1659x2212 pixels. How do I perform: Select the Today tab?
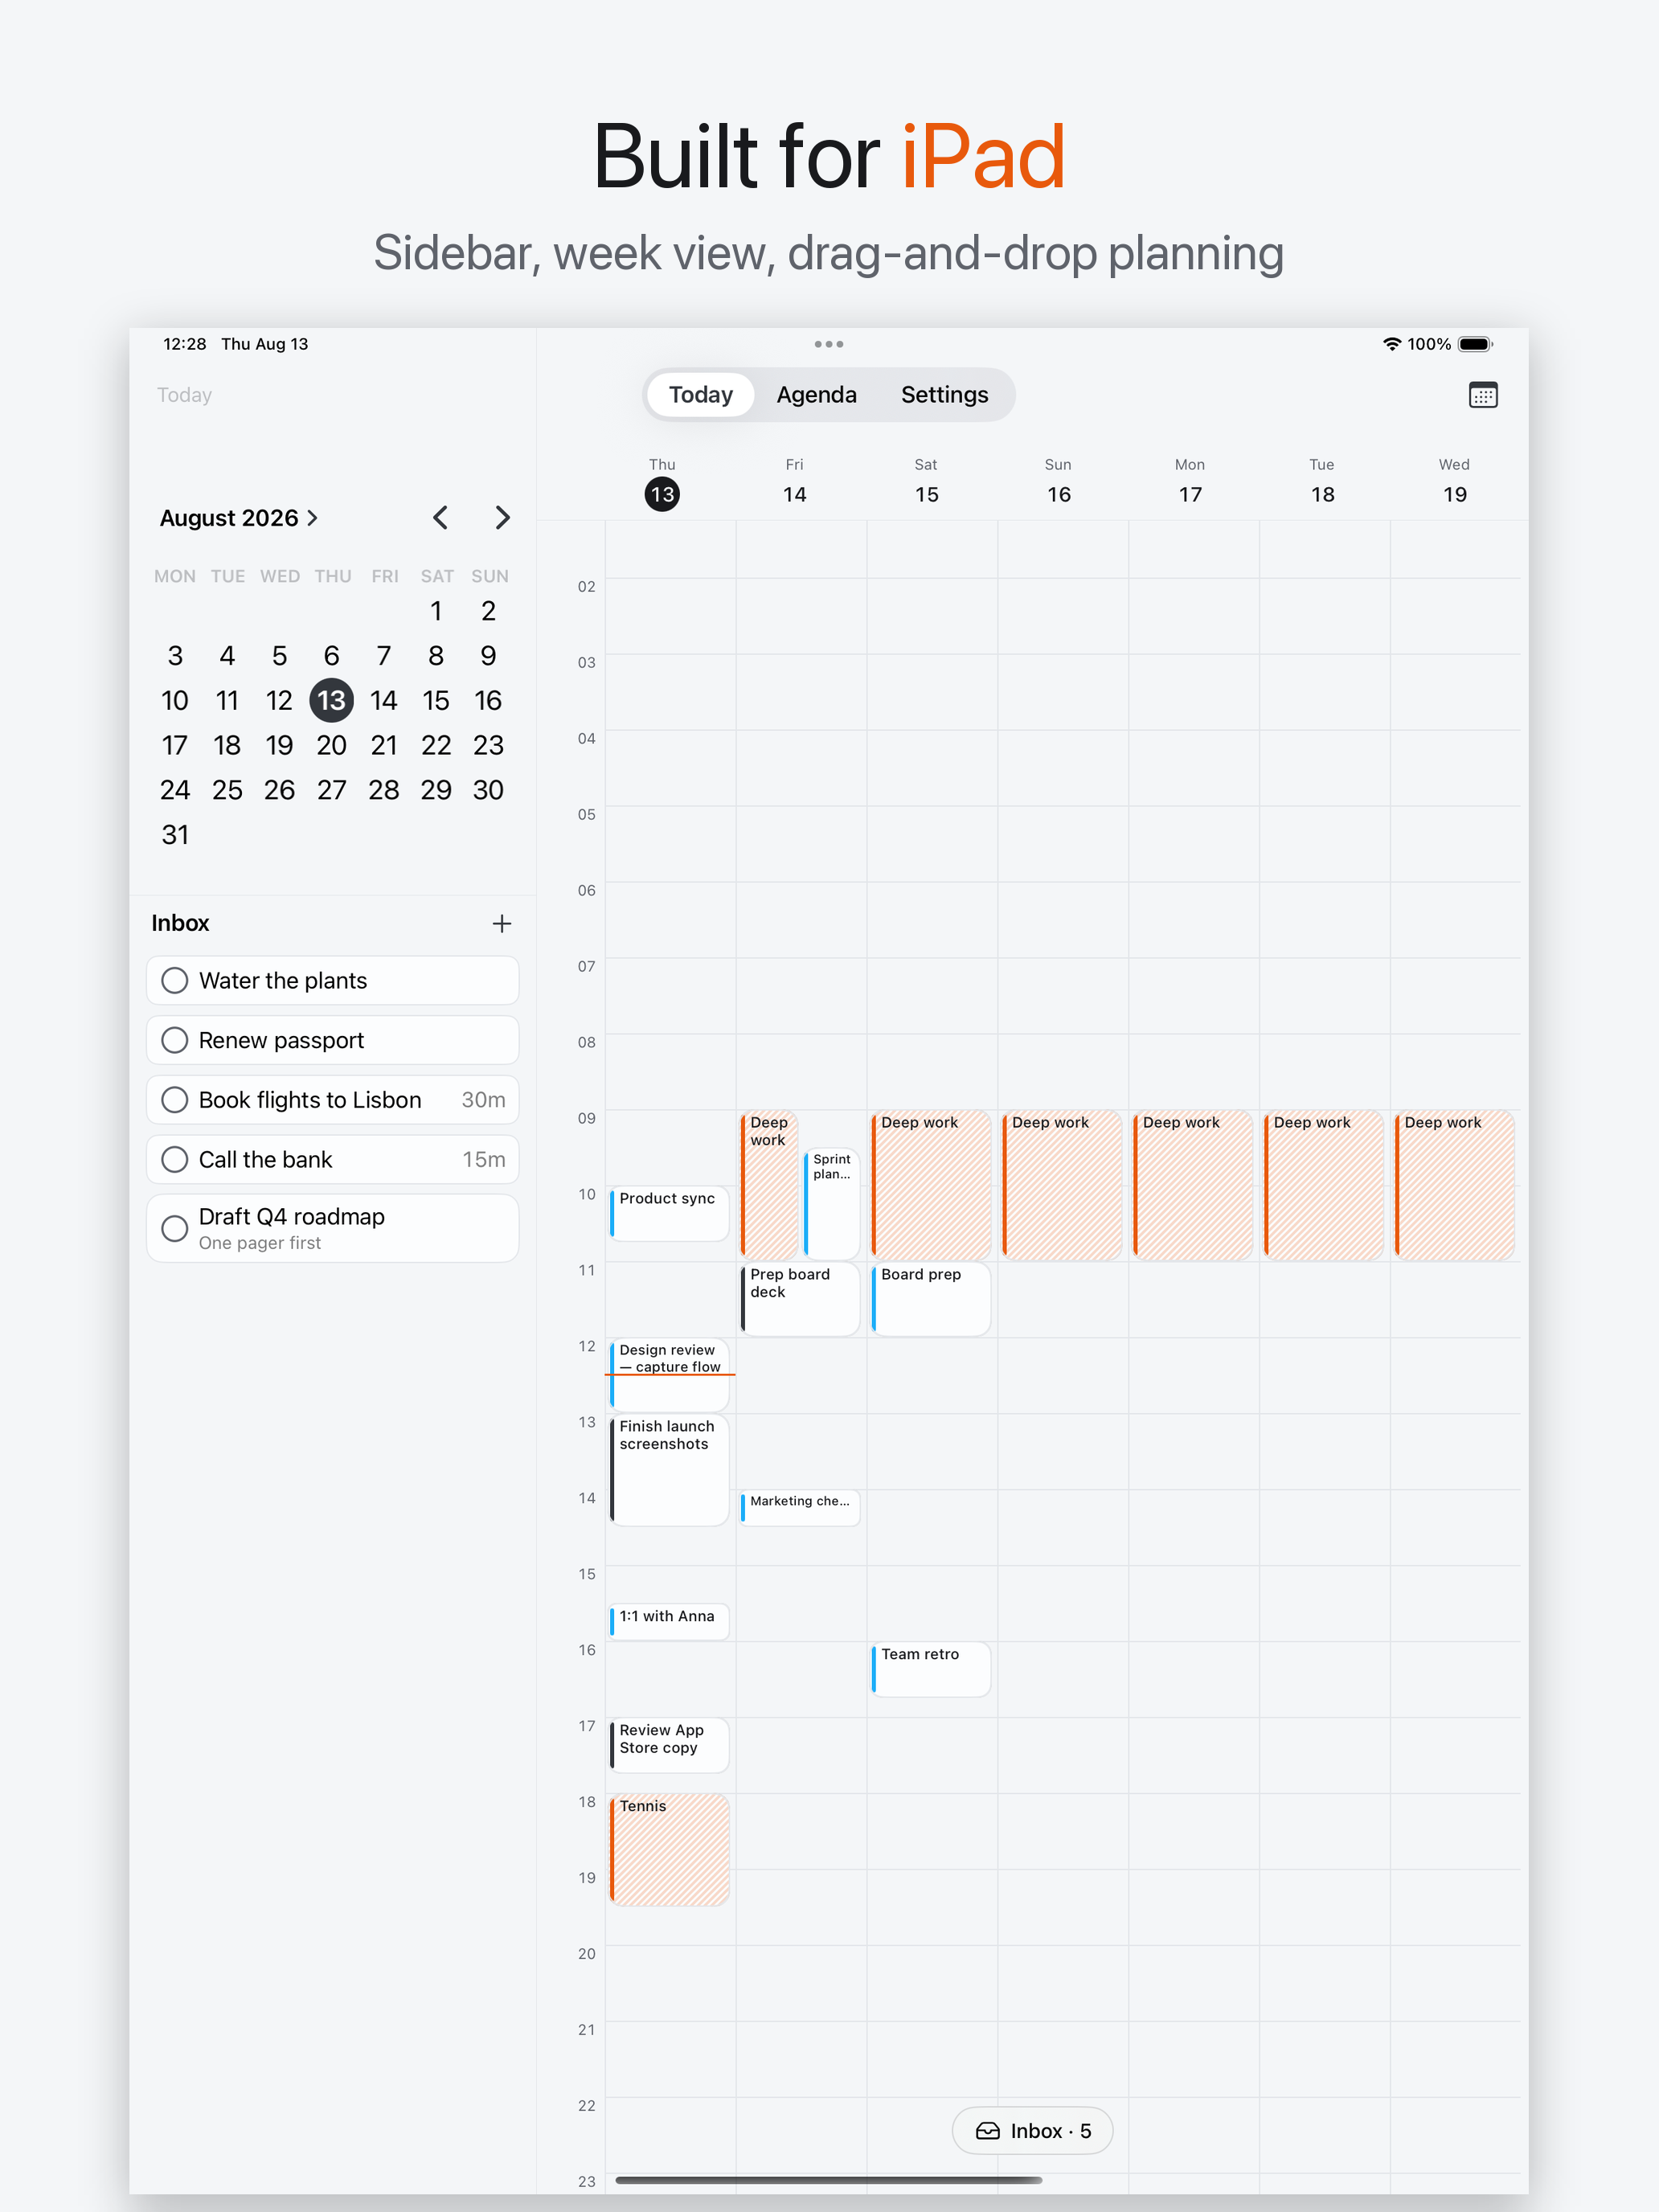700,395
